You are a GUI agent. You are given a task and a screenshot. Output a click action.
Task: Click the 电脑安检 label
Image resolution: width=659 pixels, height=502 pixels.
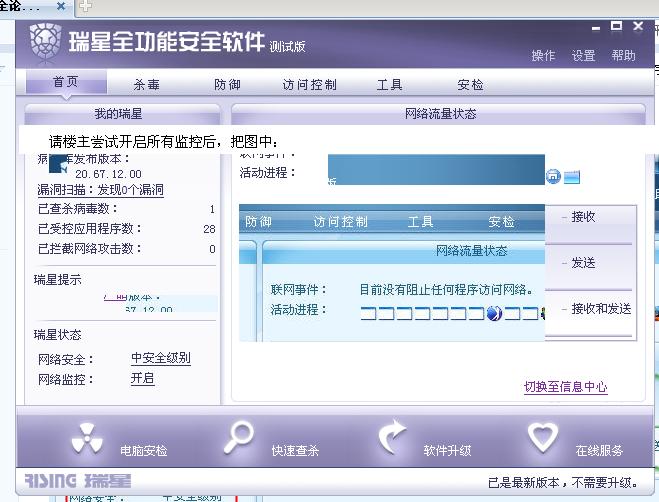[x=144, y=451]
